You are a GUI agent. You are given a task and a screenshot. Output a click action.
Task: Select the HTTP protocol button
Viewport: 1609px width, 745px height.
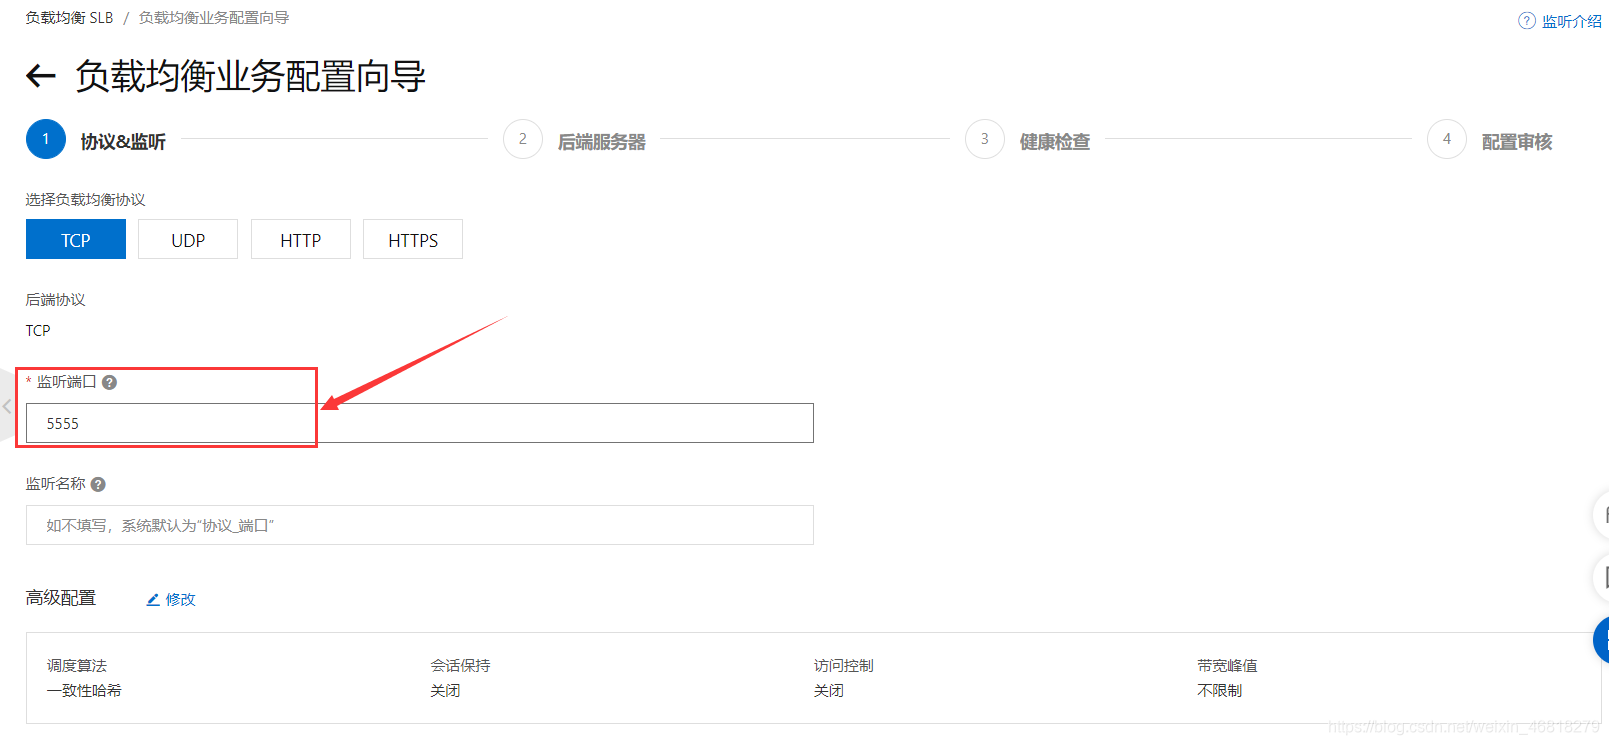[x=301, y=240]
